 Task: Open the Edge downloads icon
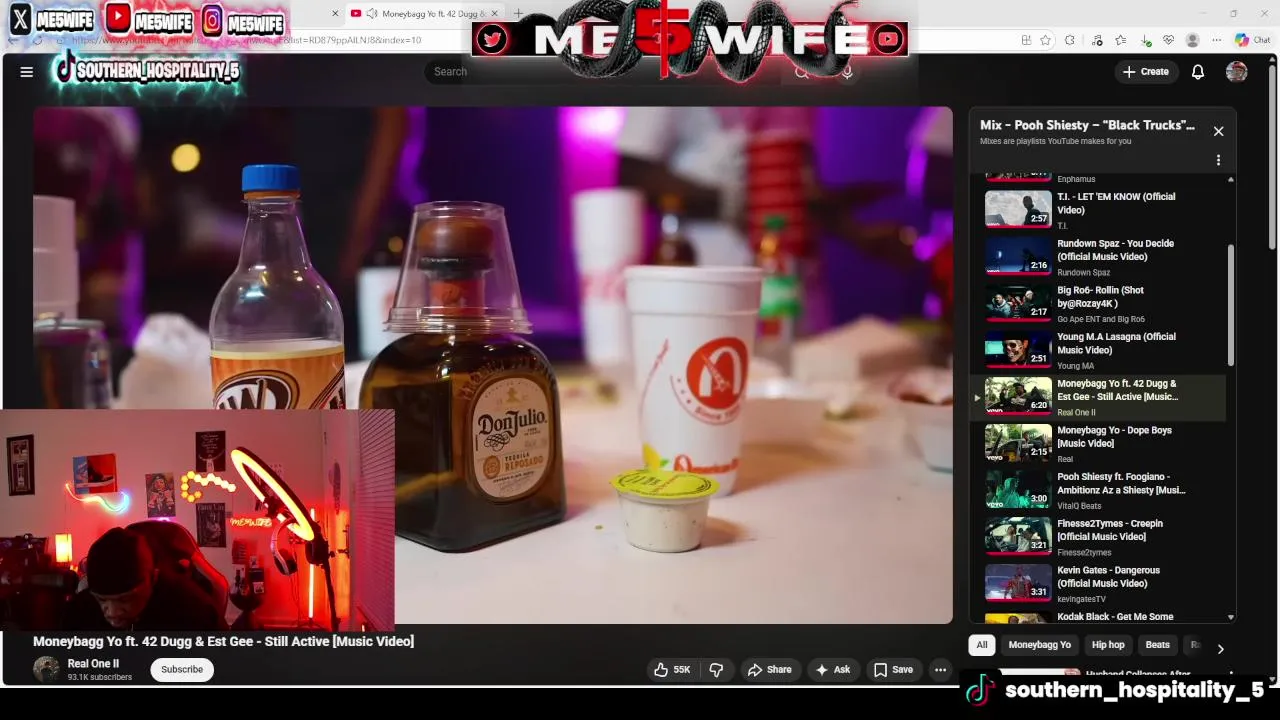pyautogui.click(x=1144, y=40)
